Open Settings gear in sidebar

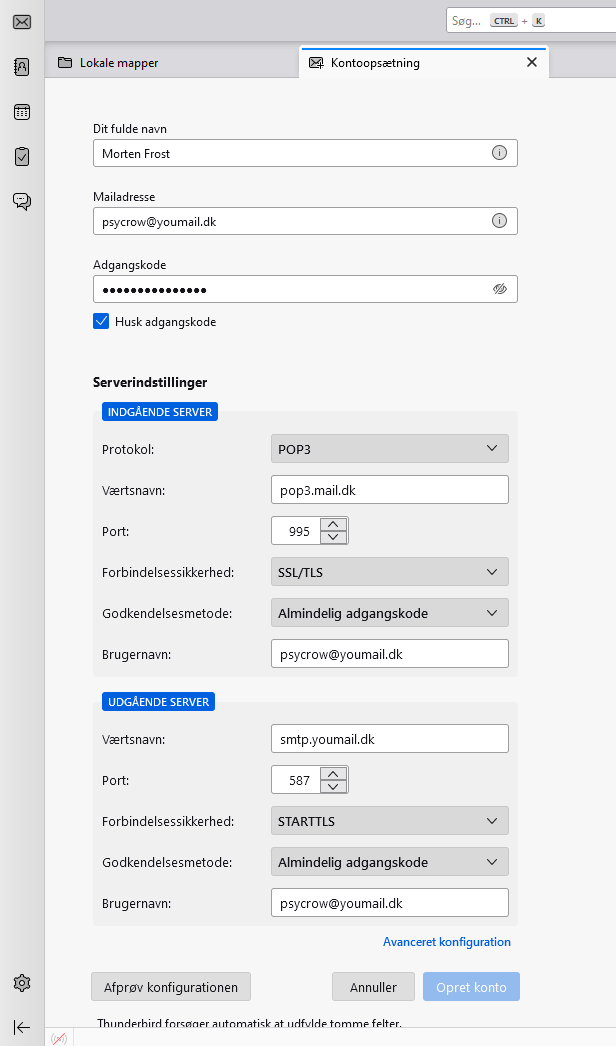coord(22,983)
